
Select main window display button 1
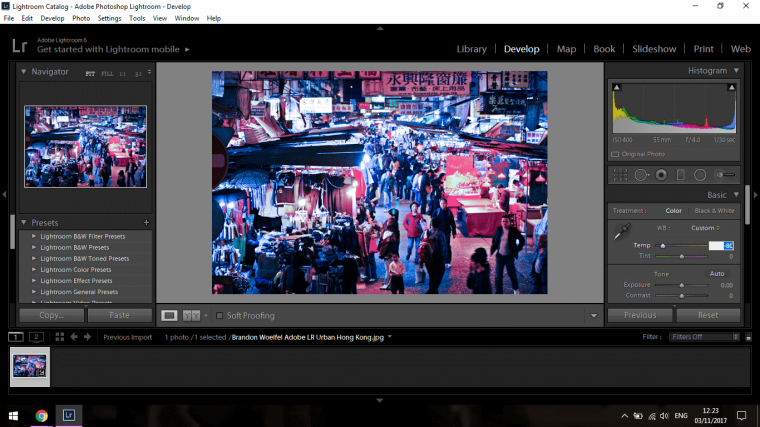point(16,337)
